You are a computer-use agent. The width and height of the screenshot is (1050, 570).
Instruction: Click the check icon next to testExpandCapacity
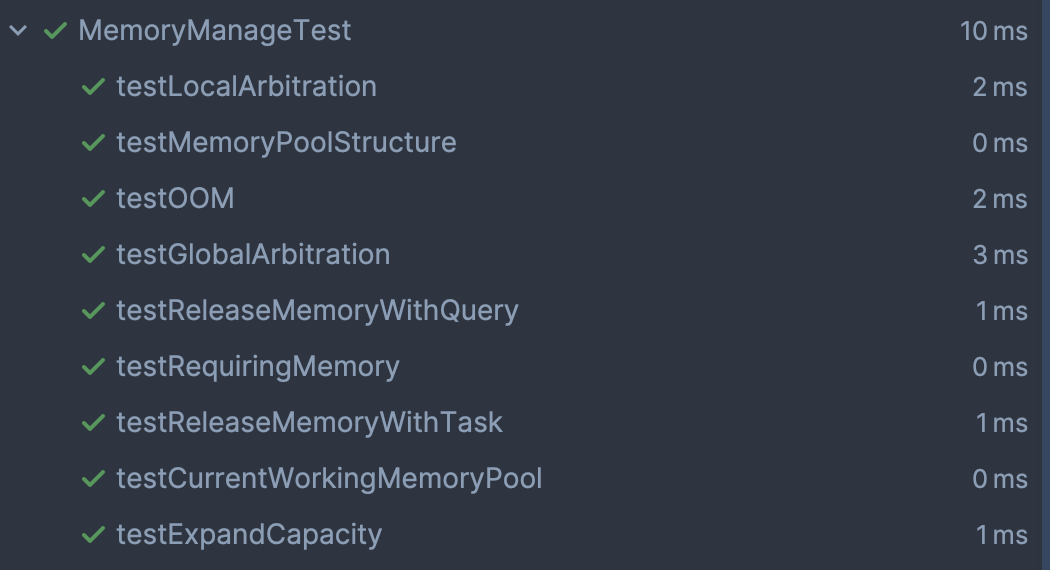coord(93,535)
